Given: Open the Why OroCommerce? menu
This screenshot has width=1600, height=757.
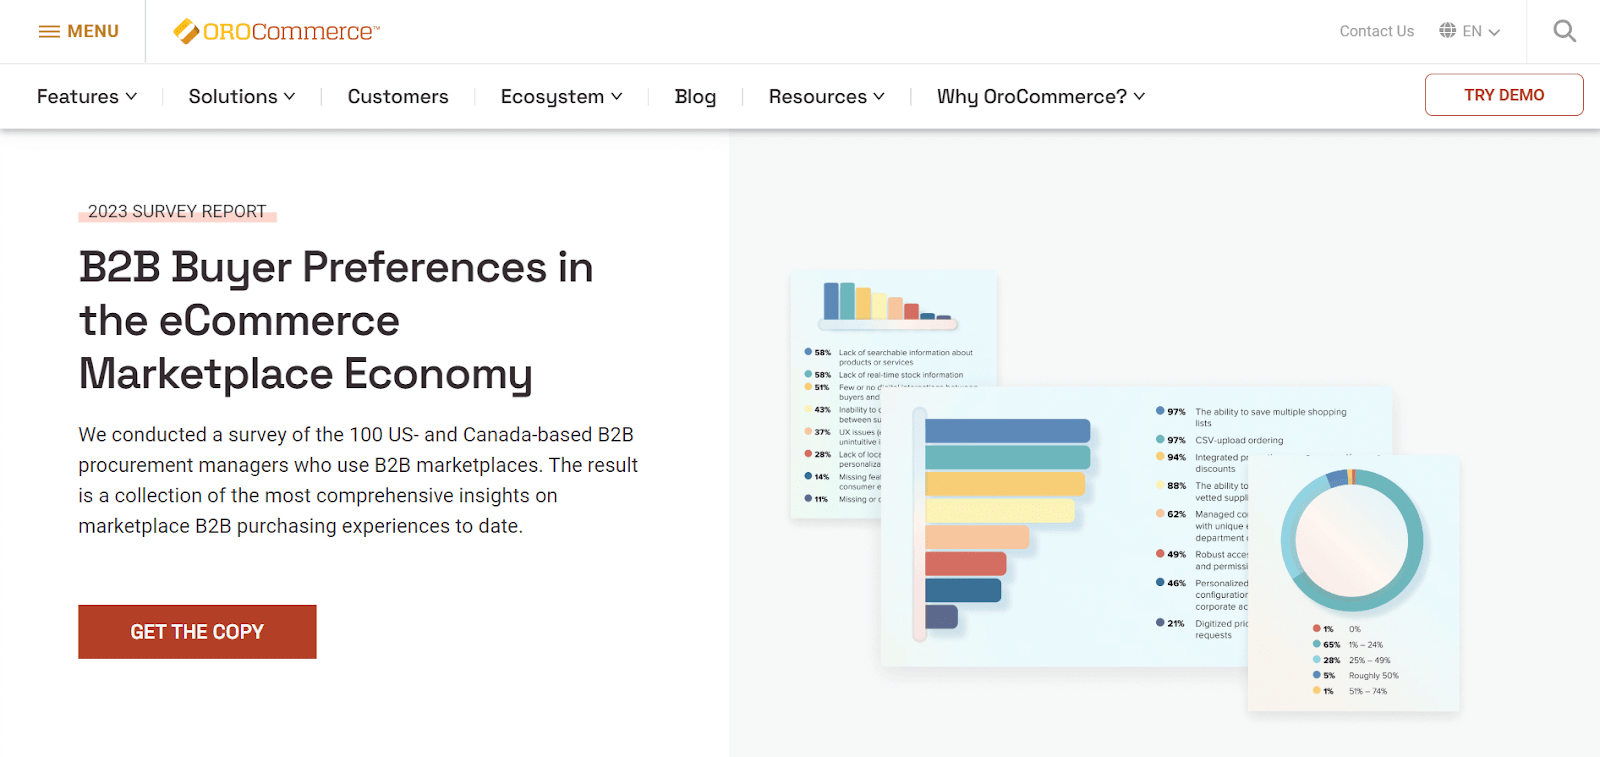Looking at the screenshot, I should pos(1040,96).
